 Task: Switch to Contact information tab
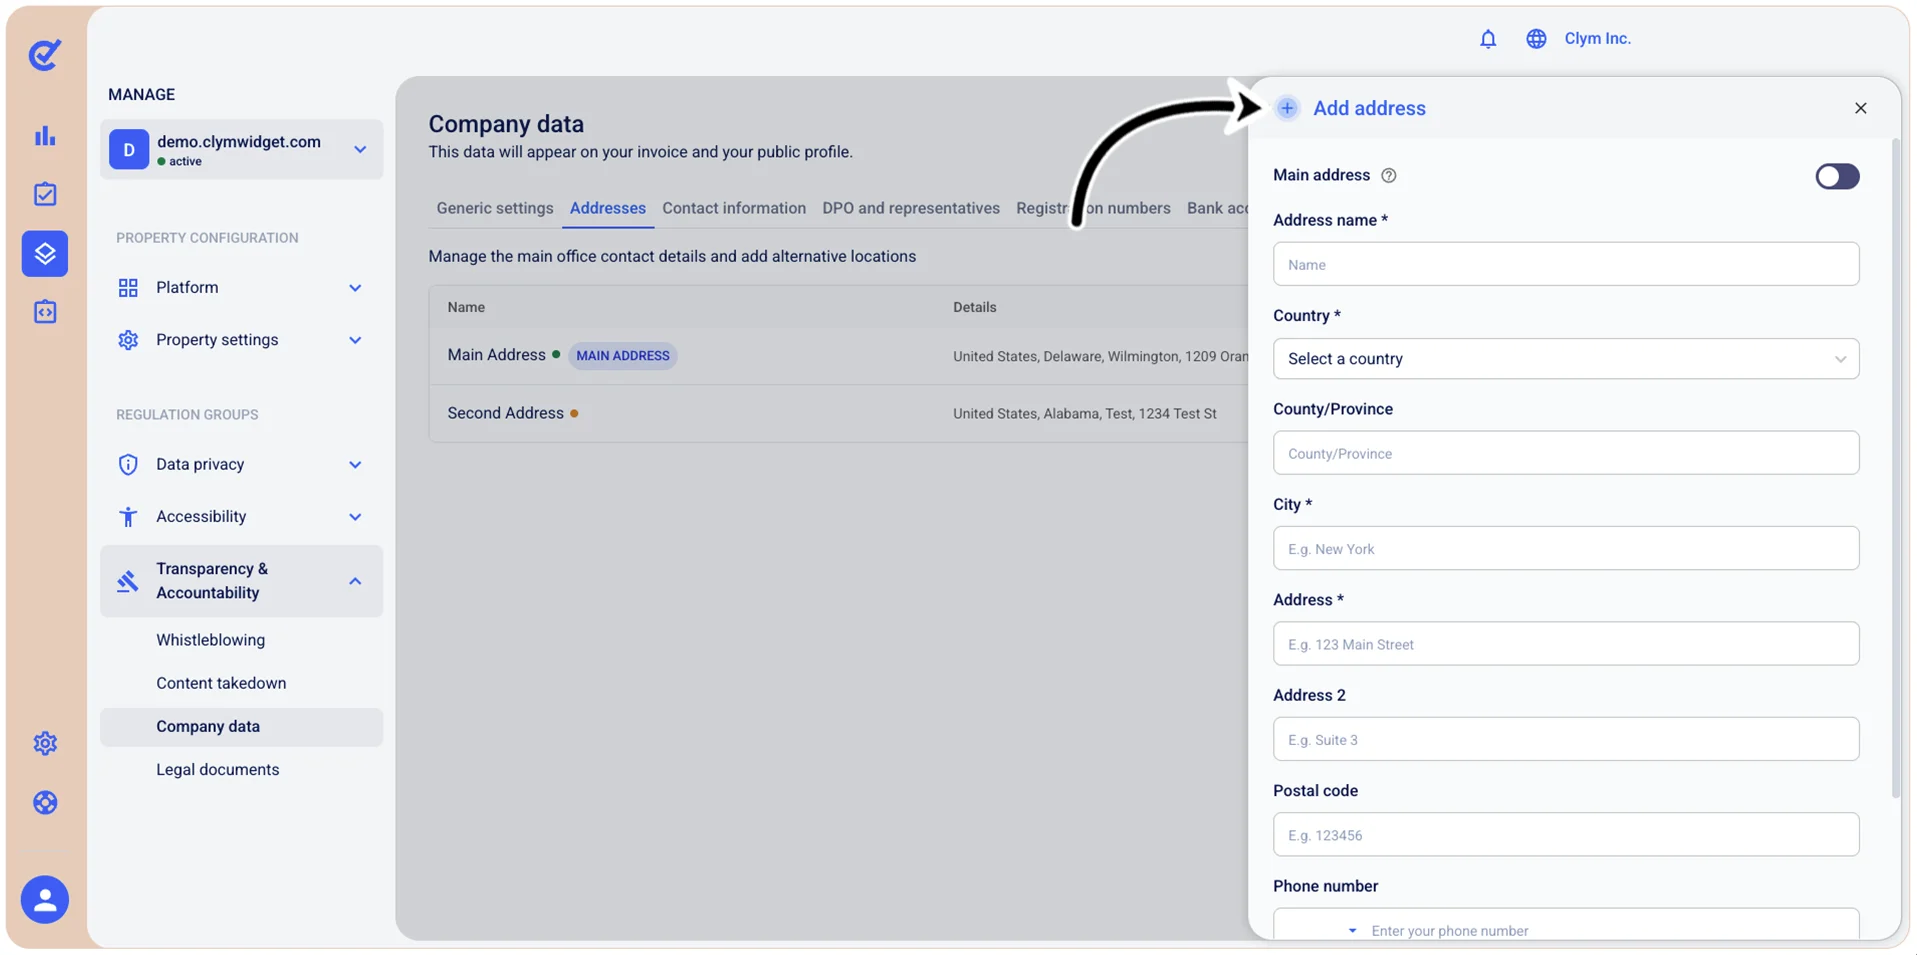click(x=733, y=208)
